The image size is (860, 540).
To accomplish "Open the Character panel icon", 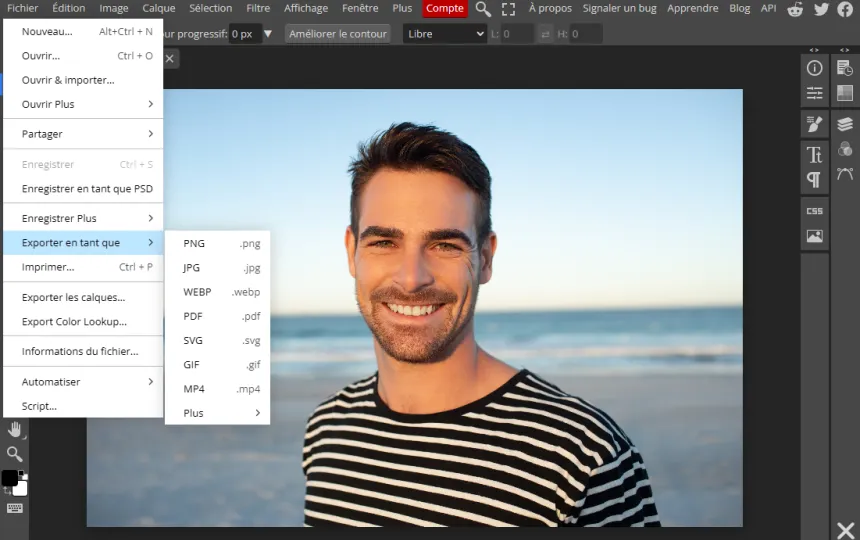I will 814,155.
